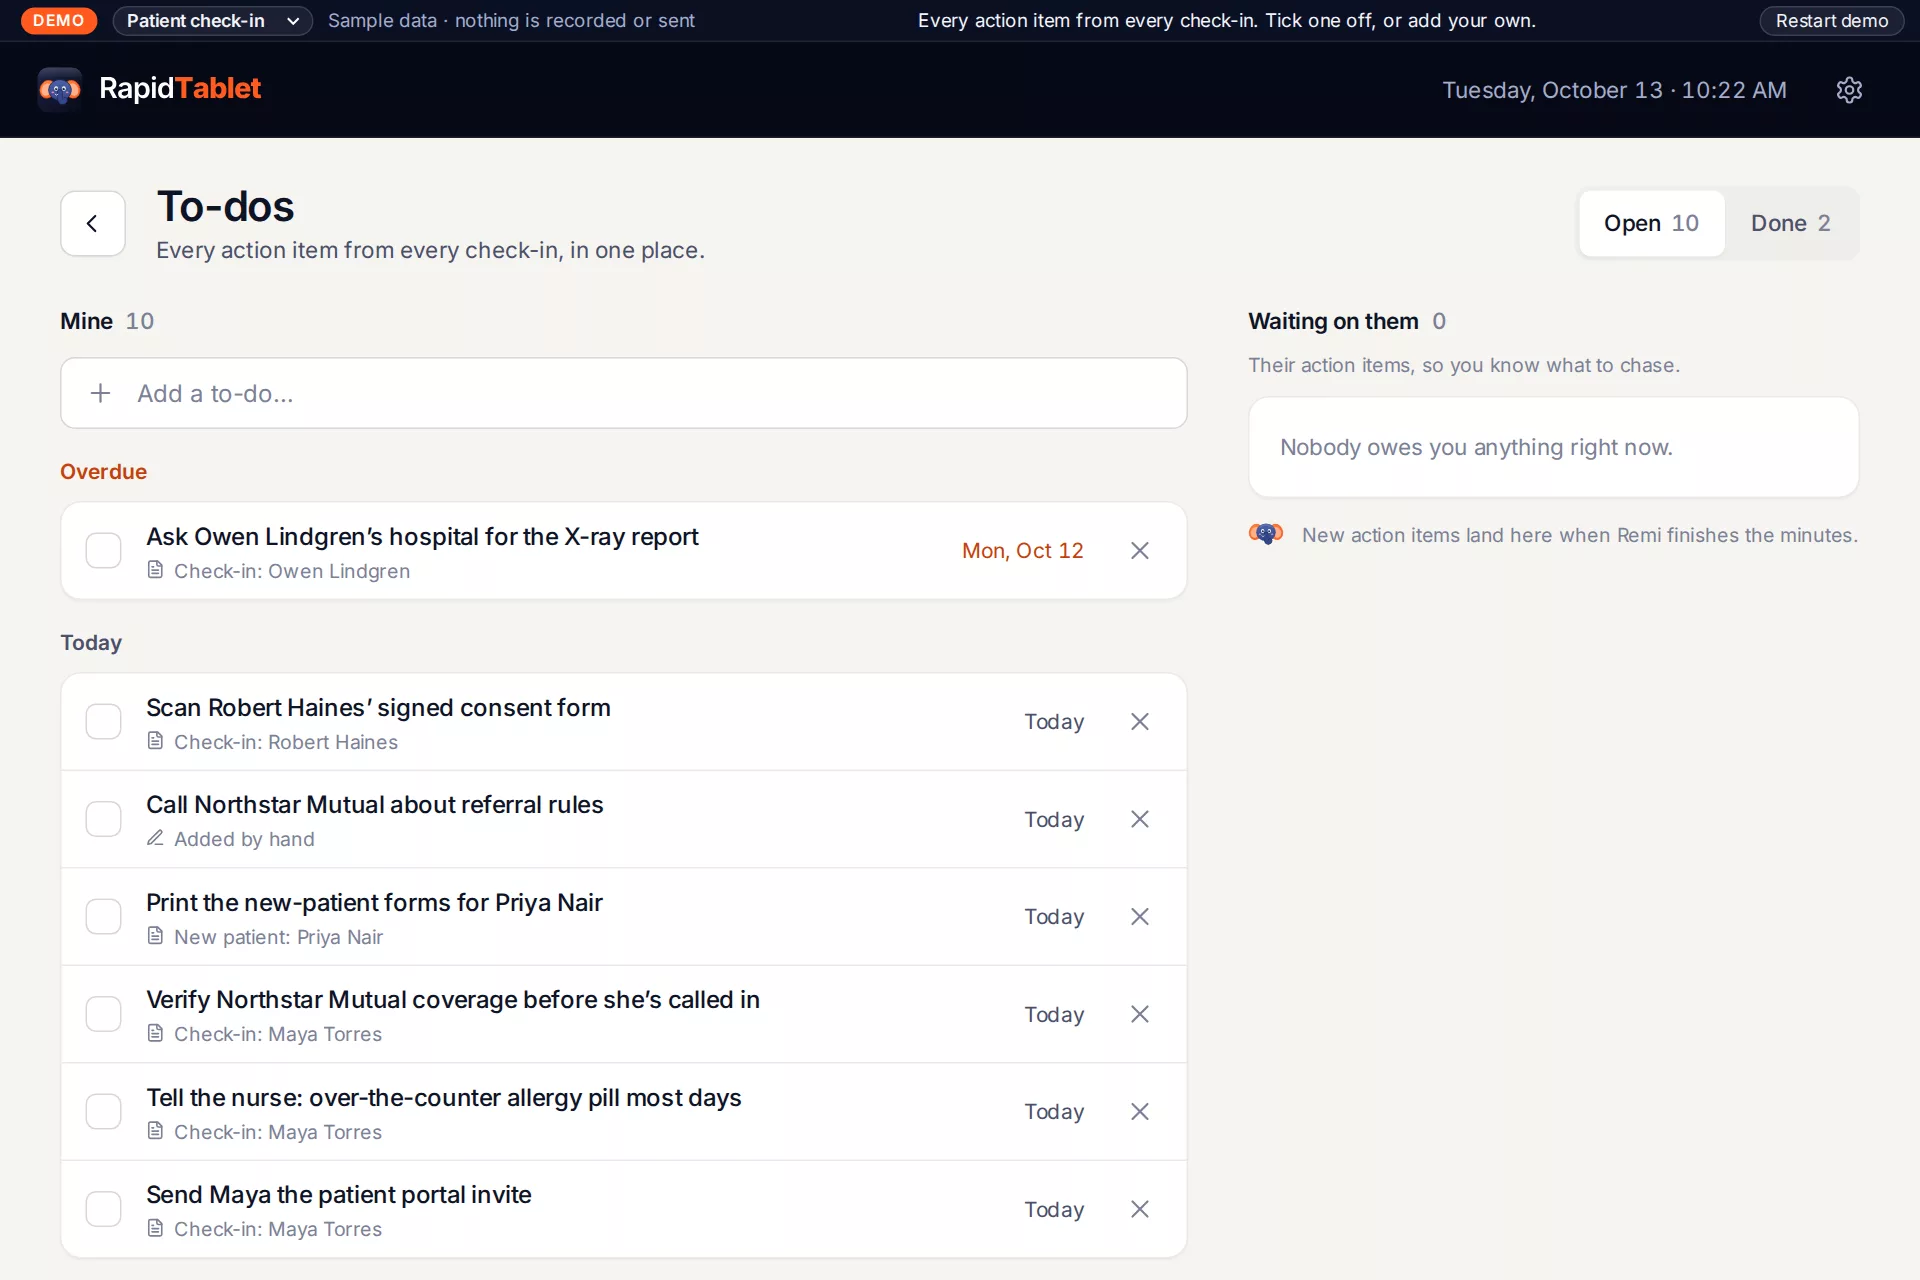
Task: Check off Print new-patient forms for Priya Nair
Action: [103, 917]
